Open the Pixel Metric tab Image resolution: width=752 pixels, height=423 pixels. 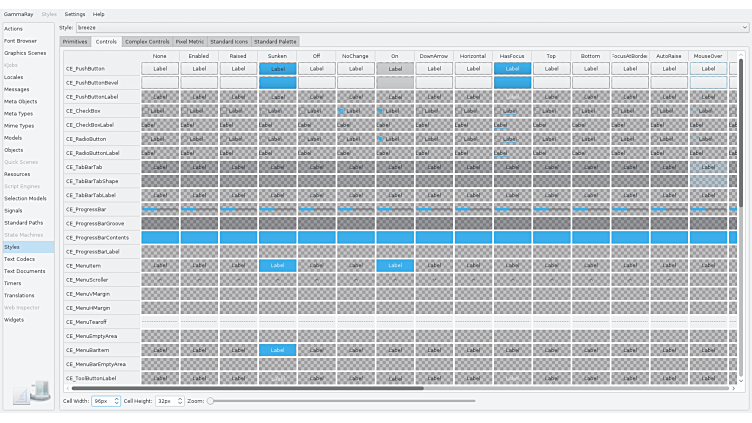190,42
